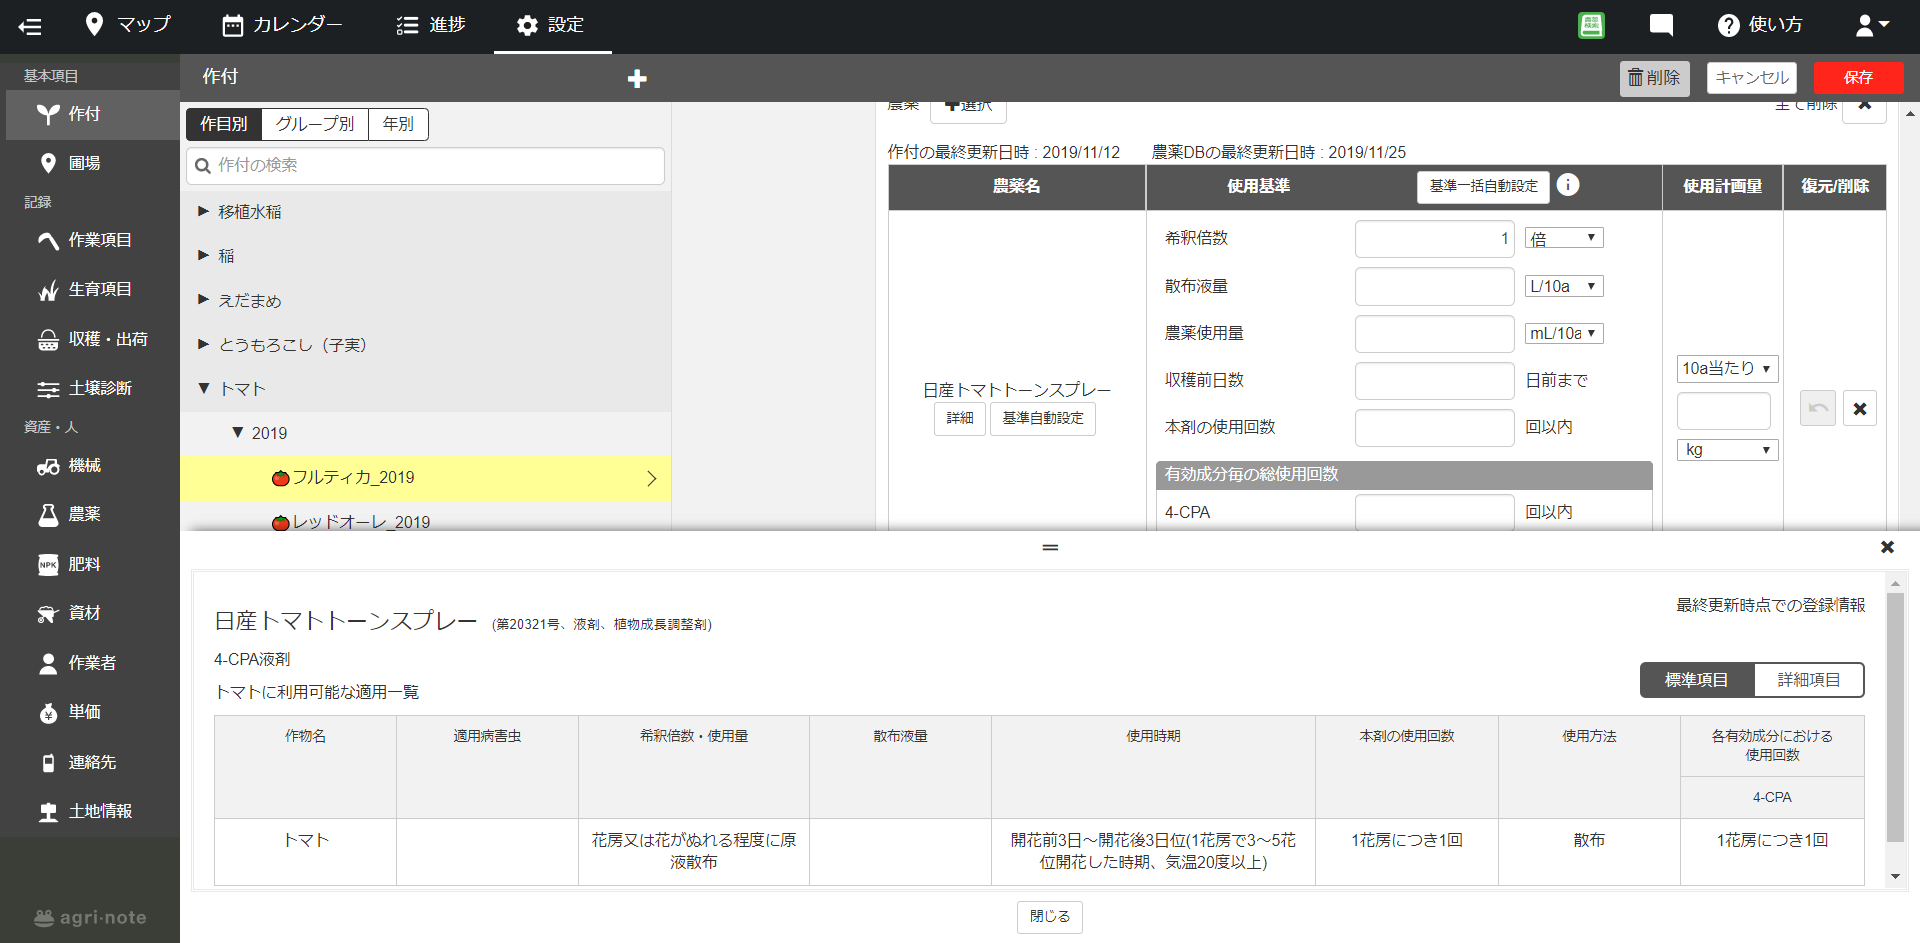Open the mL/10a pesticide amount dropdown
Viewport: 1920px width, 943px height.
tap(1564, 333)
